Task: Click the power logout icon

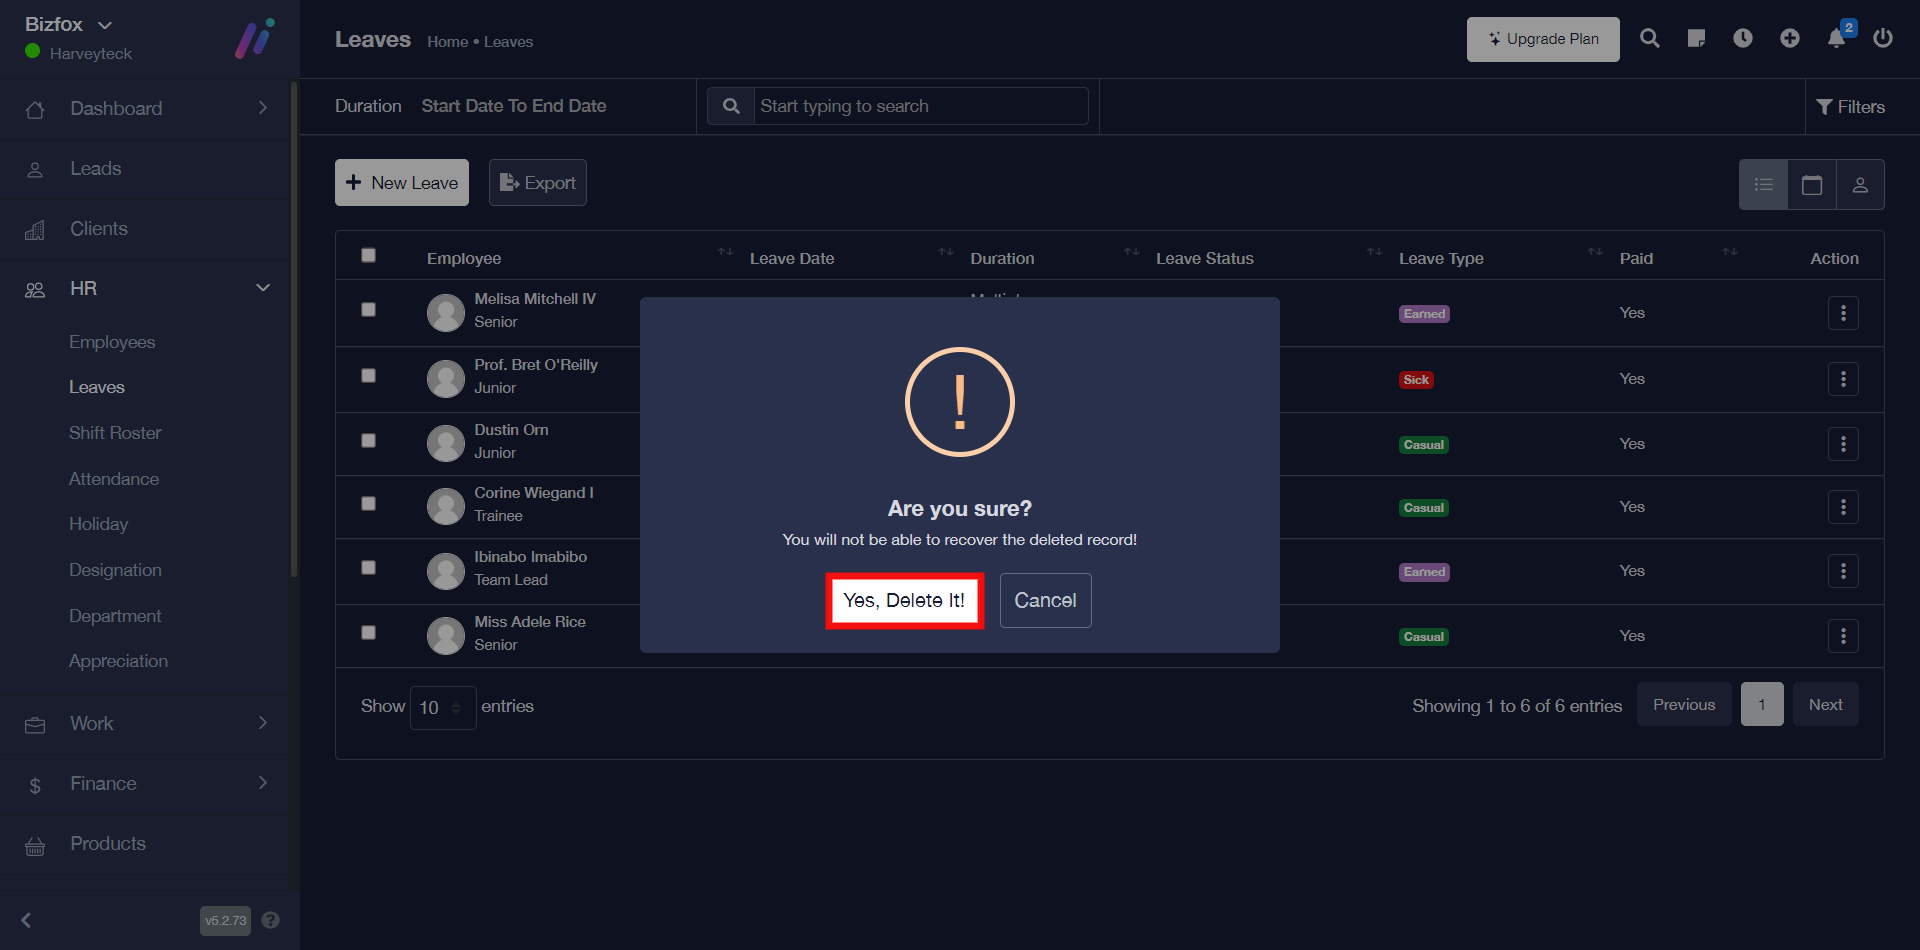Action: (1883, 39)
